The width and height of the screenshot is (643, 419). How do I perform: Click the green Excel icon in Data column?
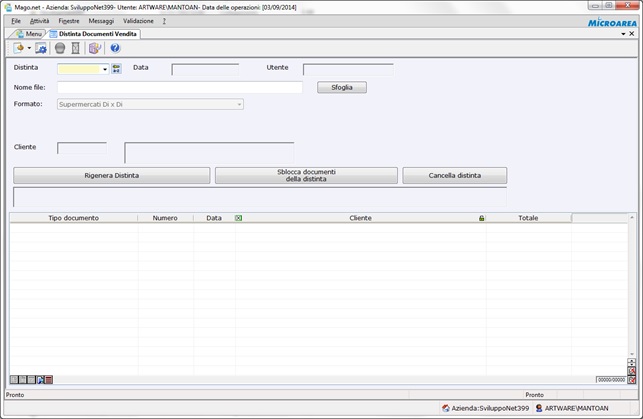pos(238,217)
